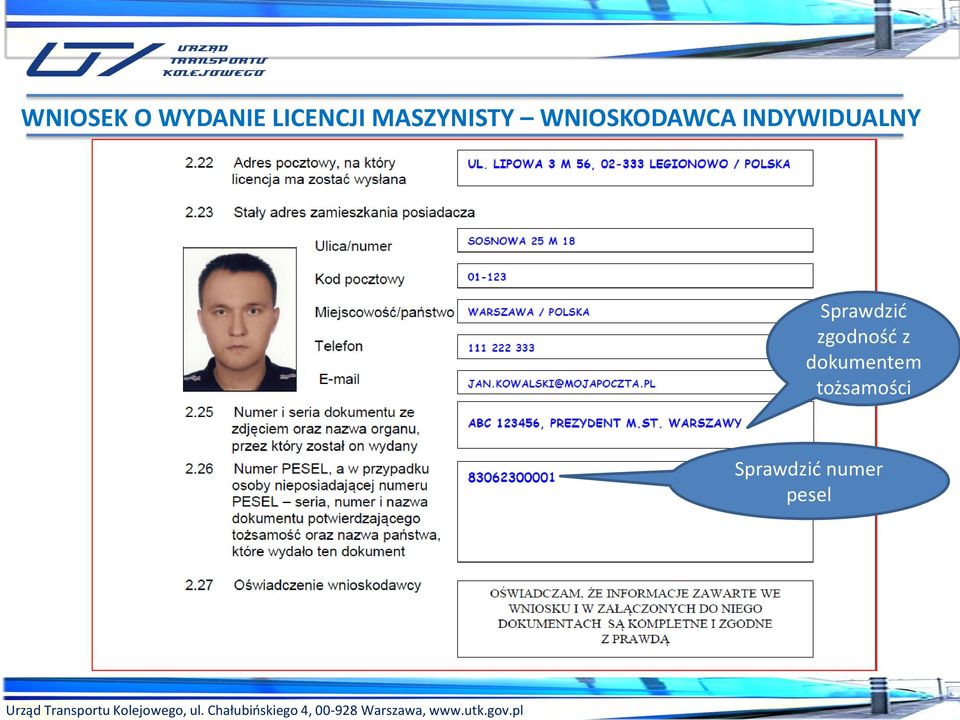Screen dimensions: 960x720
Task: Click label 2.27 Oświadczenie wnioskodawcy
Action: pyautogui.click(x=303, y=585)
